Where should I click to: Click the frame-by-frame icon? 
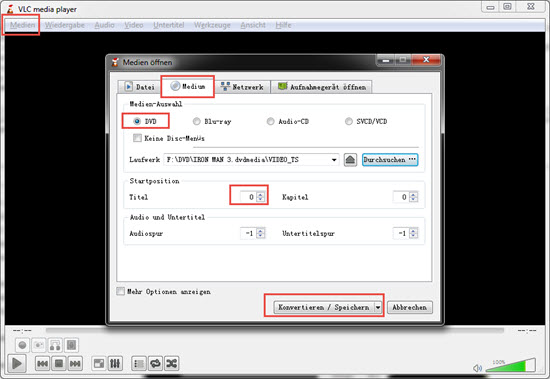pos(72,345)
